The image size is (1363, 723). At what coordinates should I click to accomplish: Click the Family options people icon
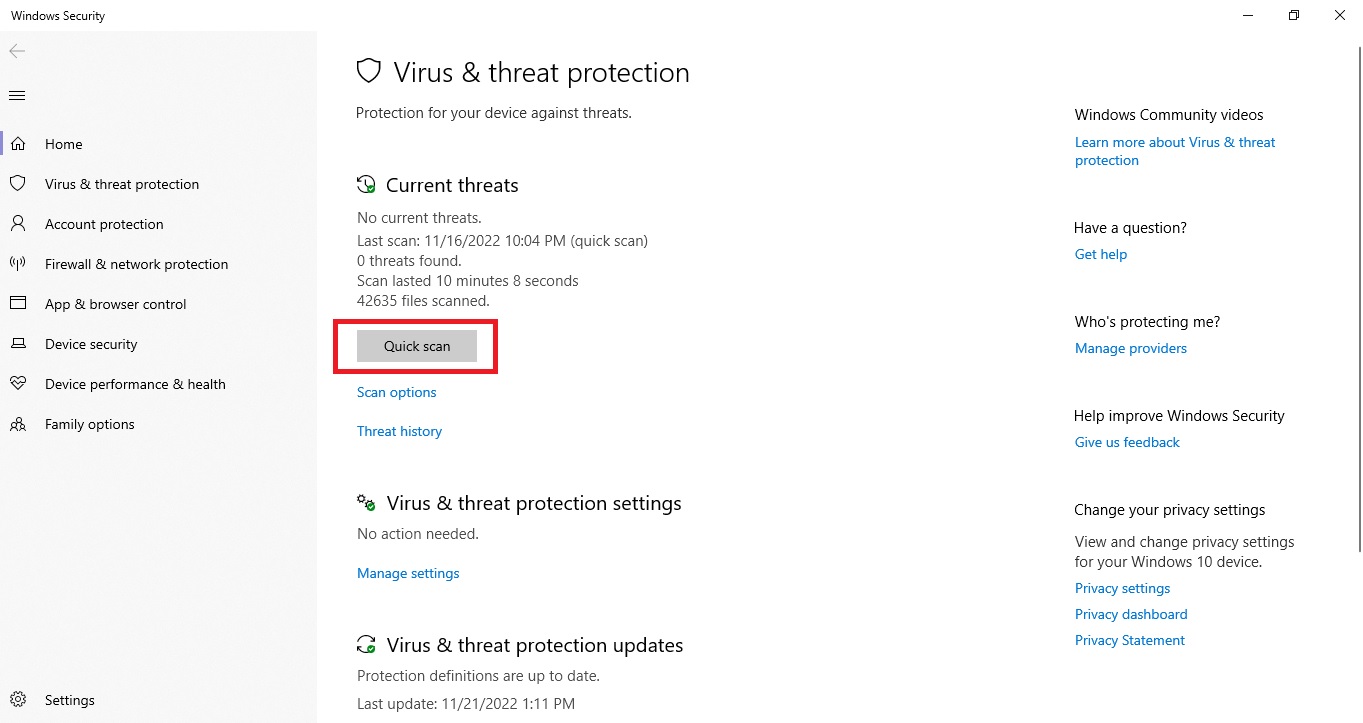coord(17,424)
